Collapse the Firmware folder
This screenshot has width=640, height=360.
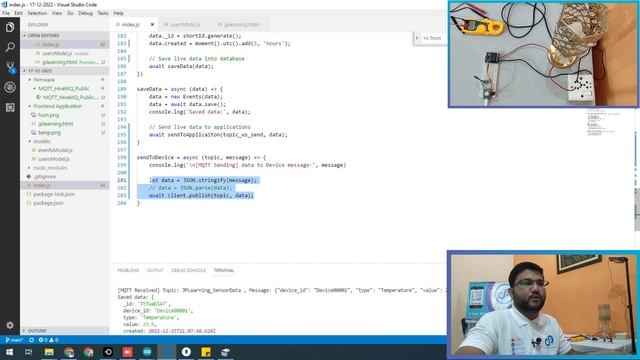click(30, 80)
